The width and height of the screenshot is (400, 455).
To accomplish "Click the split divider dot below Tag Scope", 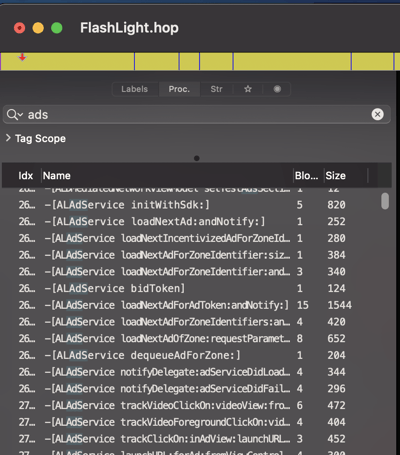I will tap(197, 158).
